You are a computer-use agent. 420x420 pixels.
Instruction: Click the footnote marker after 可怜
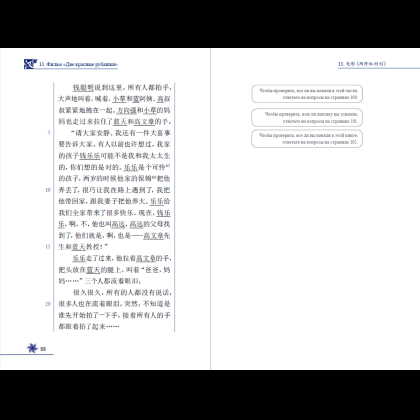point(168,165)
